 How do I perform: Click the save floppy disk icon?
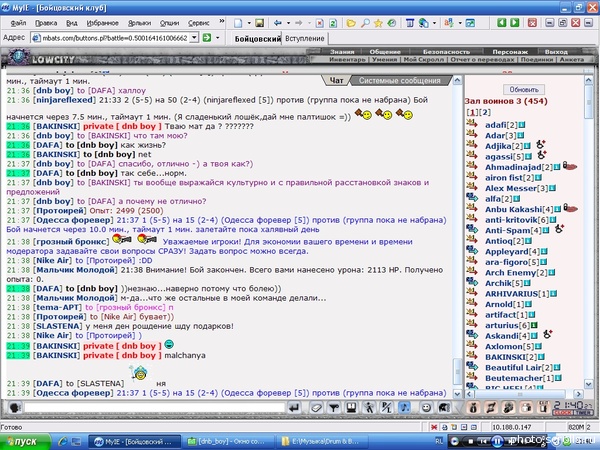259,23
